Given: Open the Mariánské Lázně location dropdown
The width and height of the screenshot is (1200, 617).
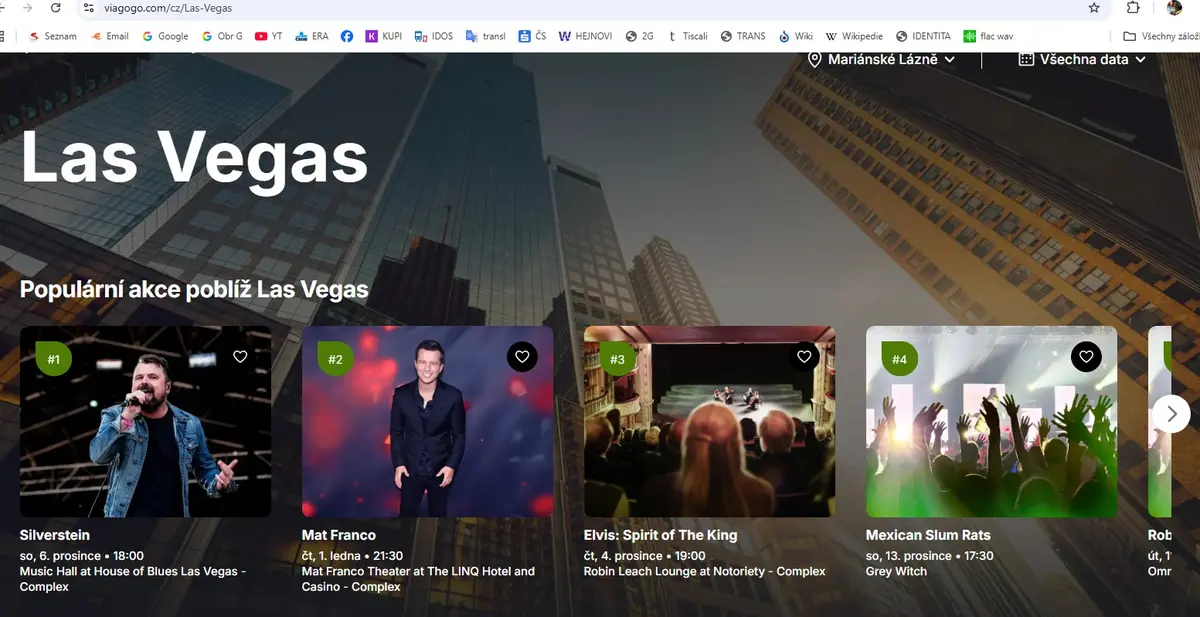Looking at the screenshot, I should pos(881,59).
